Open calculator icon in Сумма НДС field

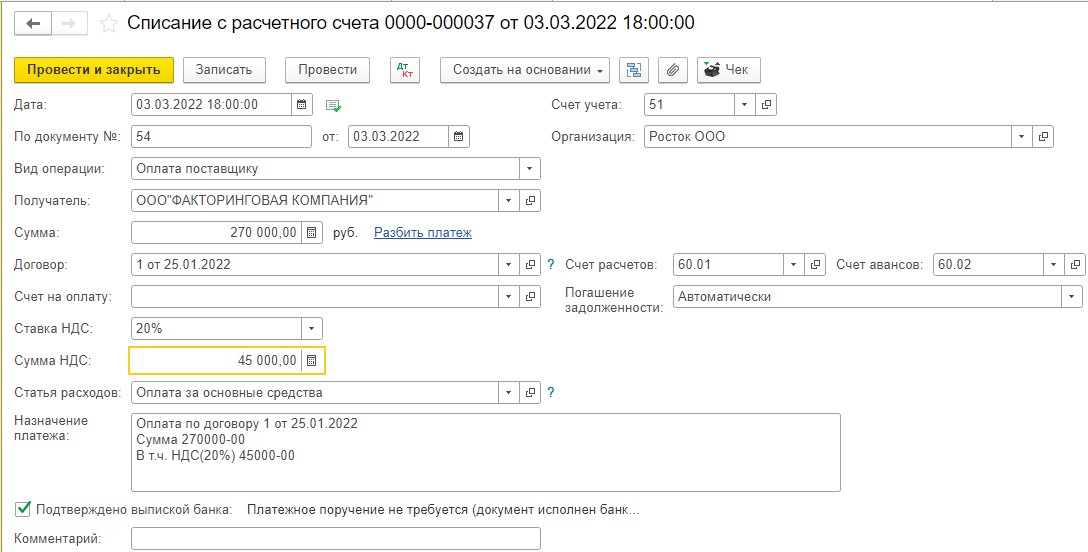[x=312, y=361]
